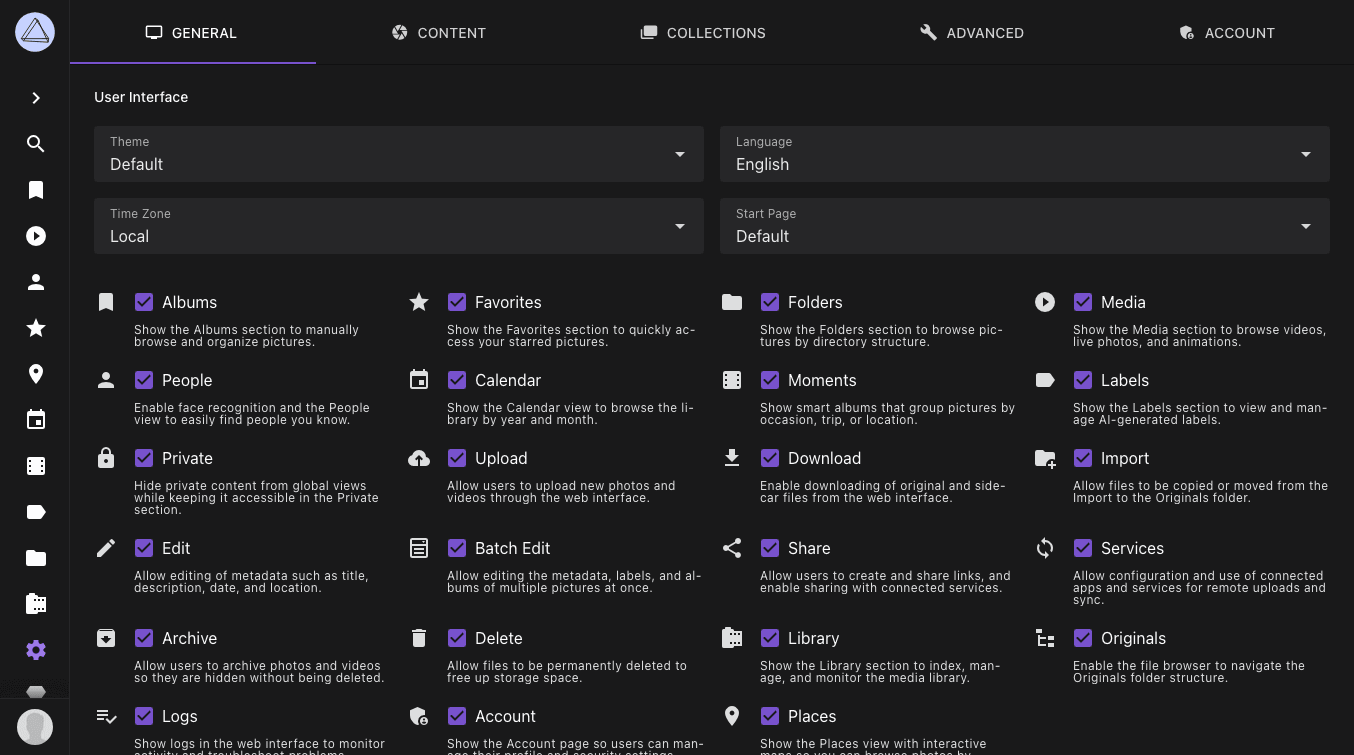Open Labels via sidebar tag icon
This screenshot has height=755, width=1354.
(36, 512)
